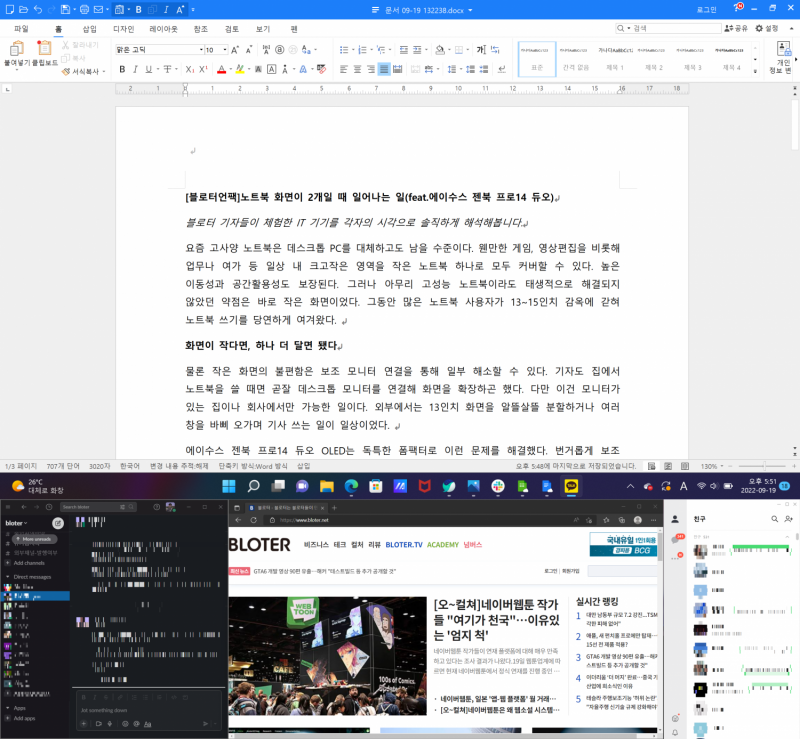Open a file with the folder icon
The height and width of the screenshot is (739, 800).
coord(23,10)
